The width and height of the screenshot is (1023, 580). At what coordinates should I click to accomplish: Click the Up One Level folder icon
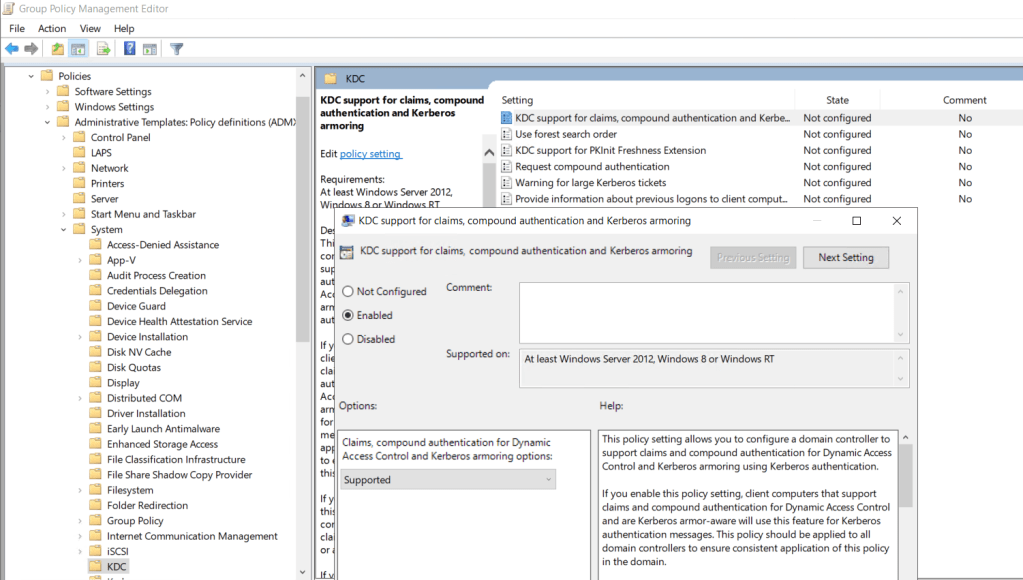[58, 49]
